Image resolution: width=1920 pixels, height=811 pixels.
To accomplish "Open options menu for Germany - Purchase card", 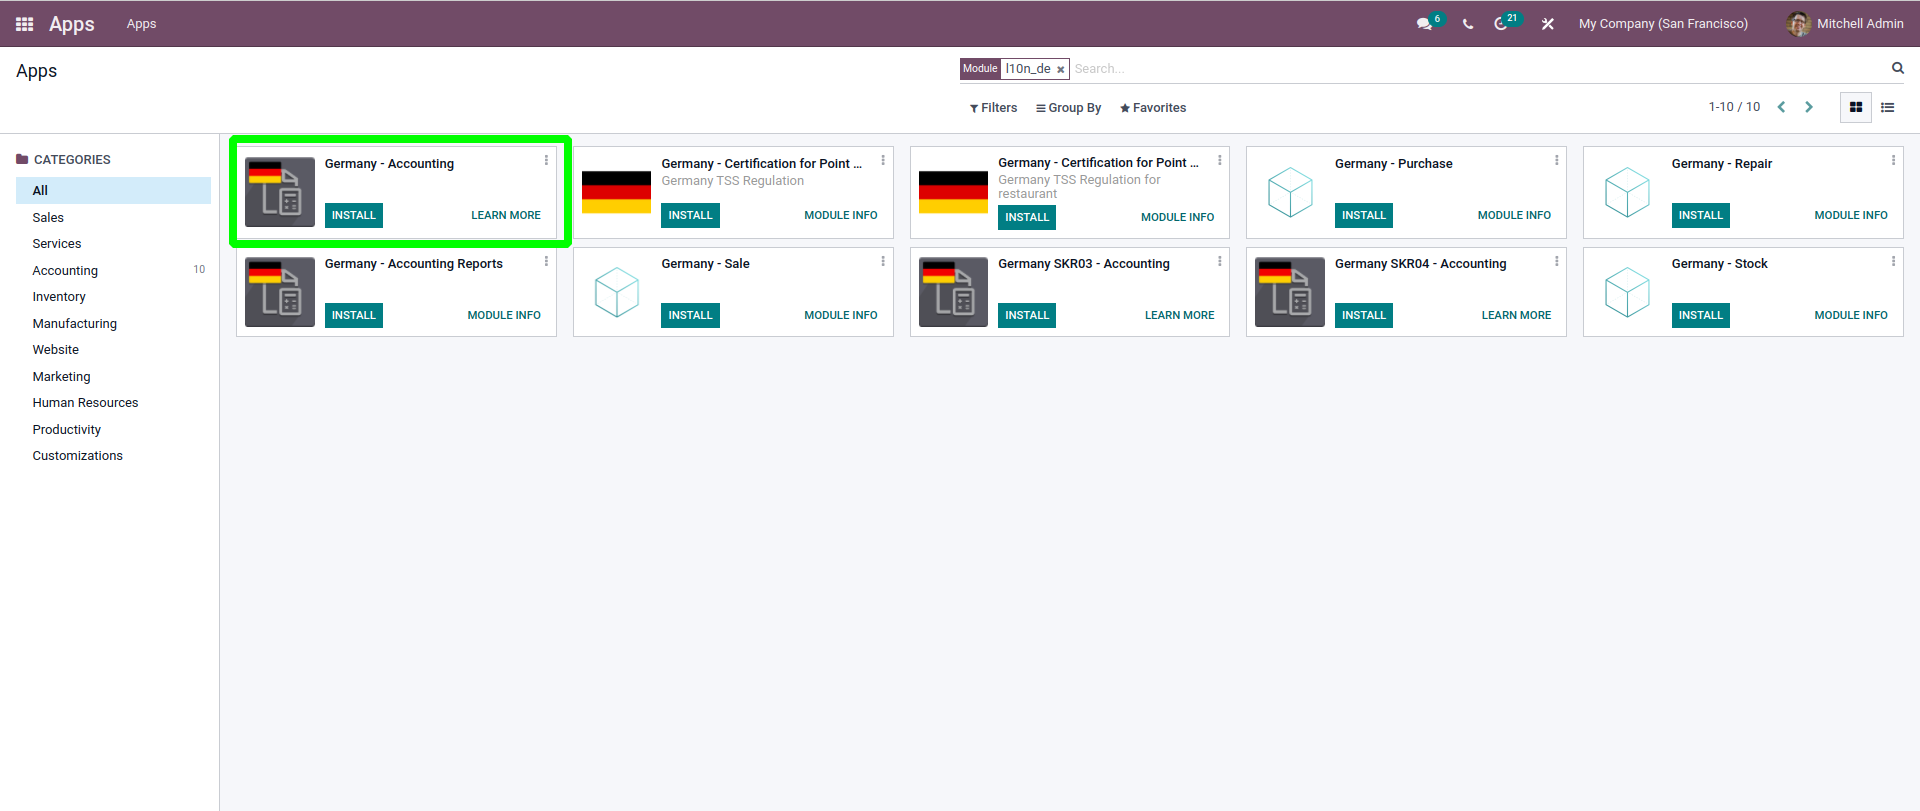I will pos(1556,160).
